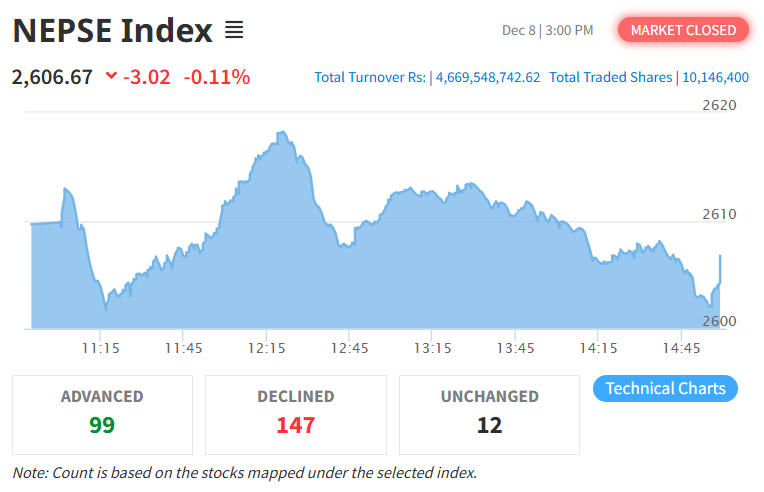Viewport: 764px width, 492px height.
Task: Click the chart peak near 12:15
Action: click(x=282, y=132)
